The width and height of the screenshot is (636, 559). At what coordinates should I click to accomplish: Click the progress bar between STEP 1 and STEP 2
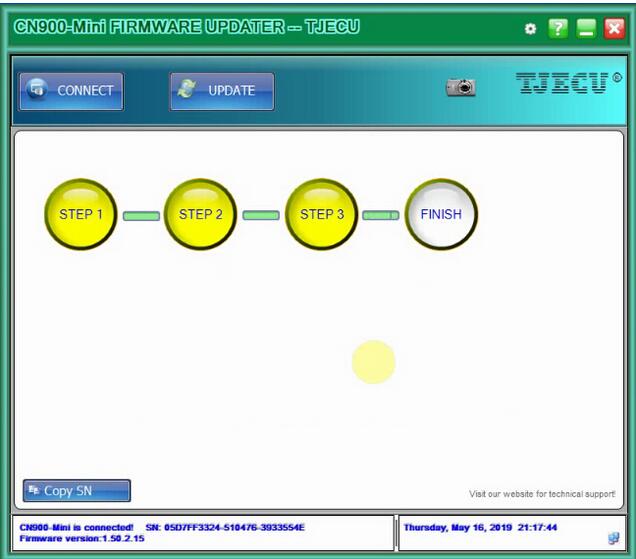(x=141, y=216)
